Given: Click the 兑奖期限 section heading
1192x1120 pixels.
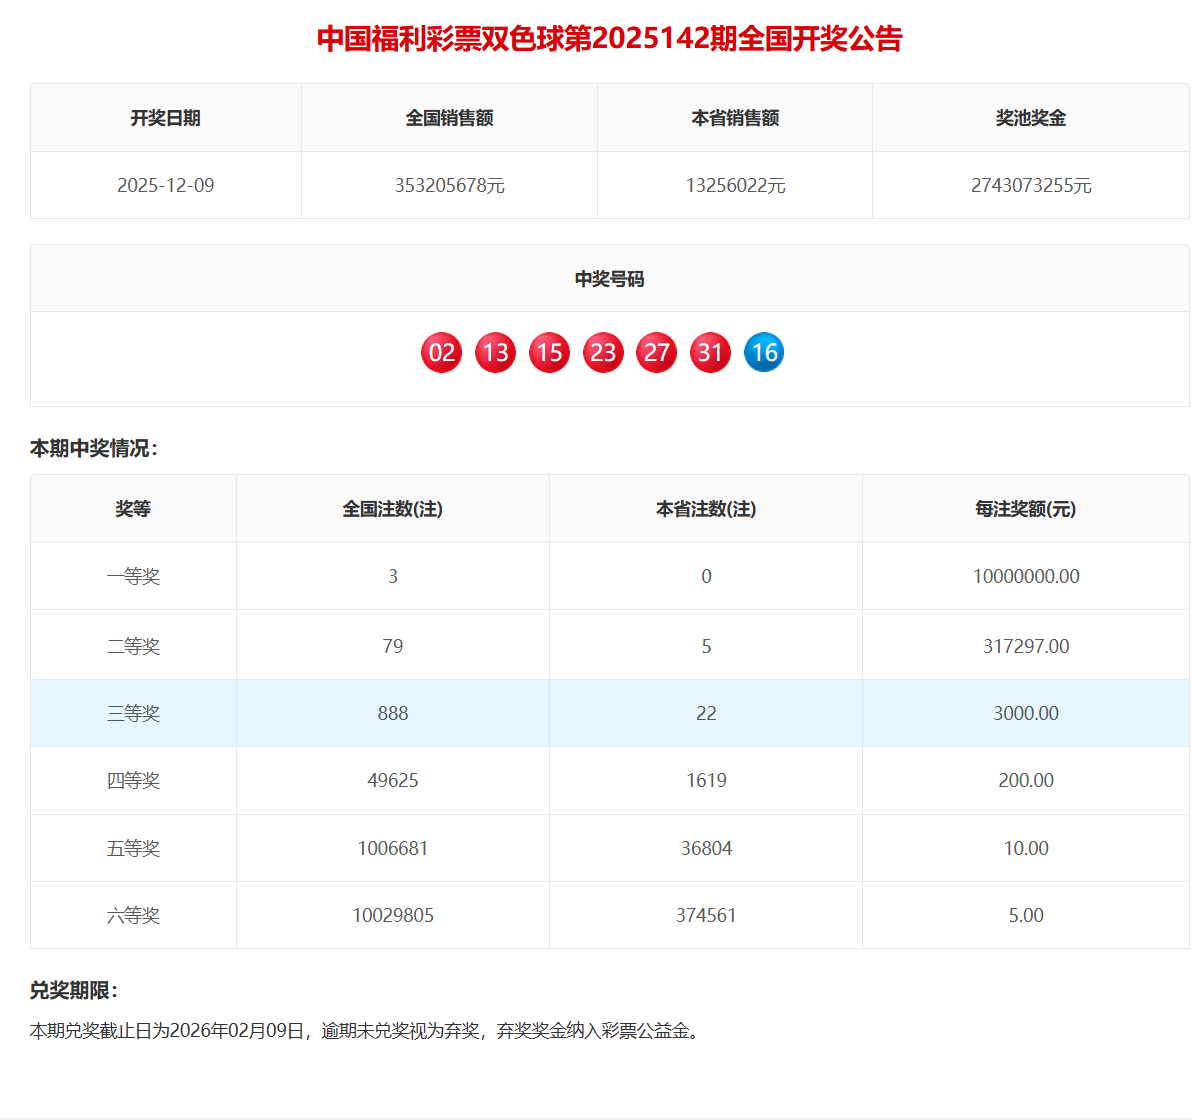Looking at the screenshot, I should [x=74, y=991].
